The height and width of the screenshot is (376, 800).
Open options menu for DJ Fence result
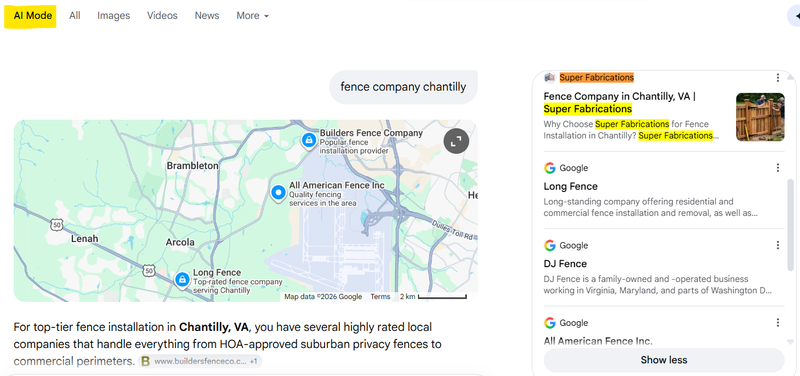click(778, 245)
